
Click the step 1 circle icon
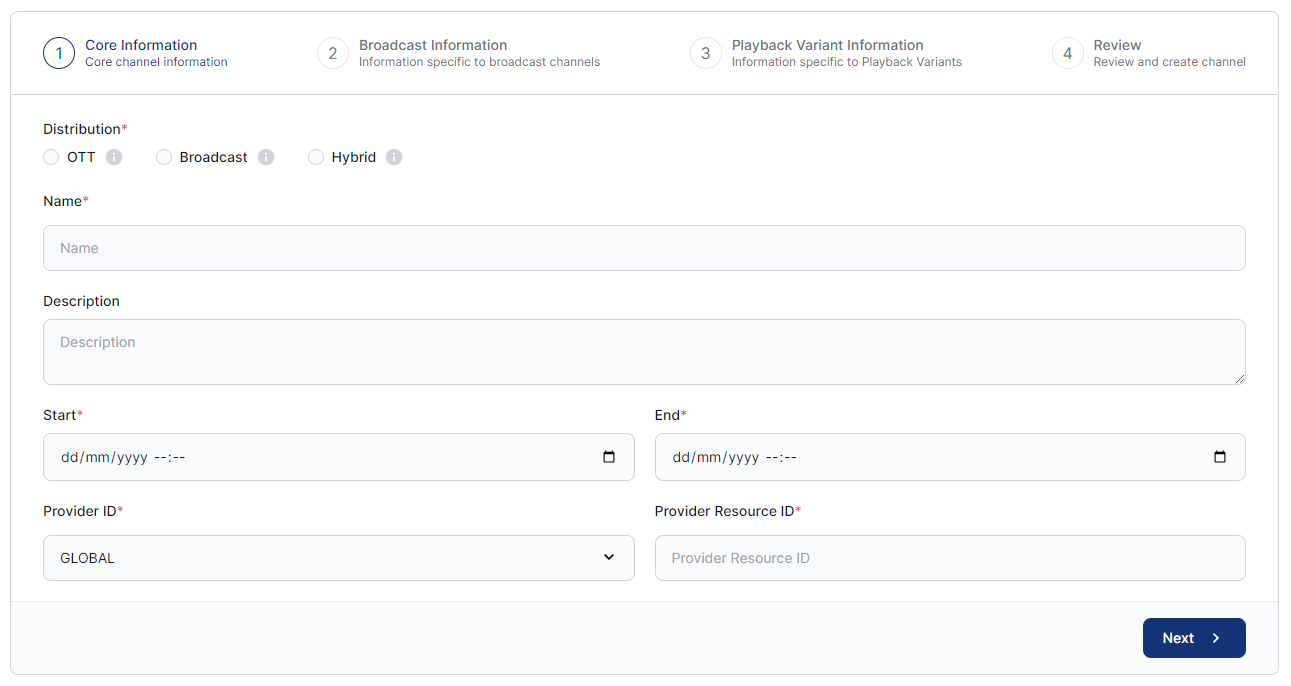pos(59,53)
